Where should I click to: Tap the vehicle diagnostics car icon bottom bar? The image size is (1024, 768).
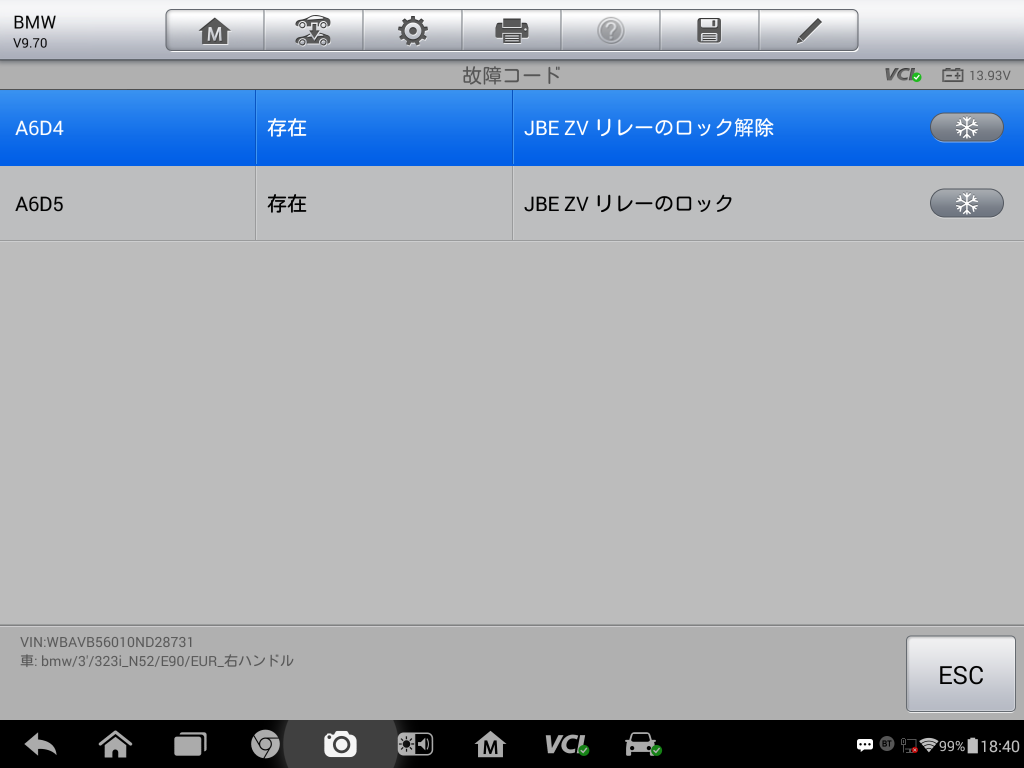(x=643, y=744)
